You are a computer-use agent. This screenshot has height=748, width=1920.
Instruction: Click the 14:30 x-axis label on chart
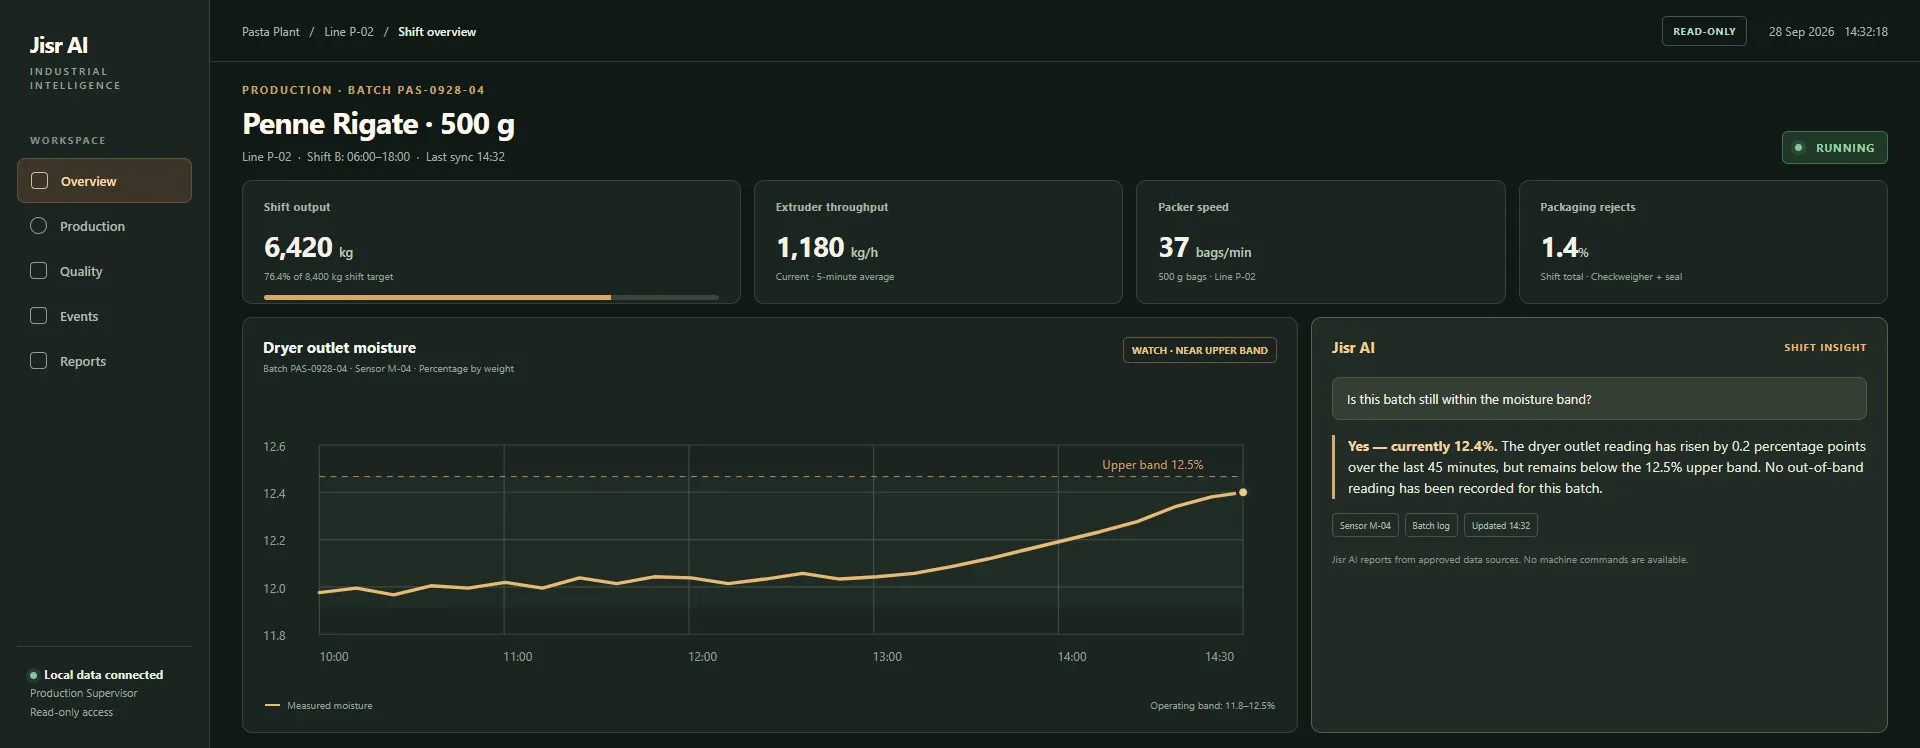coord(1219,657)
